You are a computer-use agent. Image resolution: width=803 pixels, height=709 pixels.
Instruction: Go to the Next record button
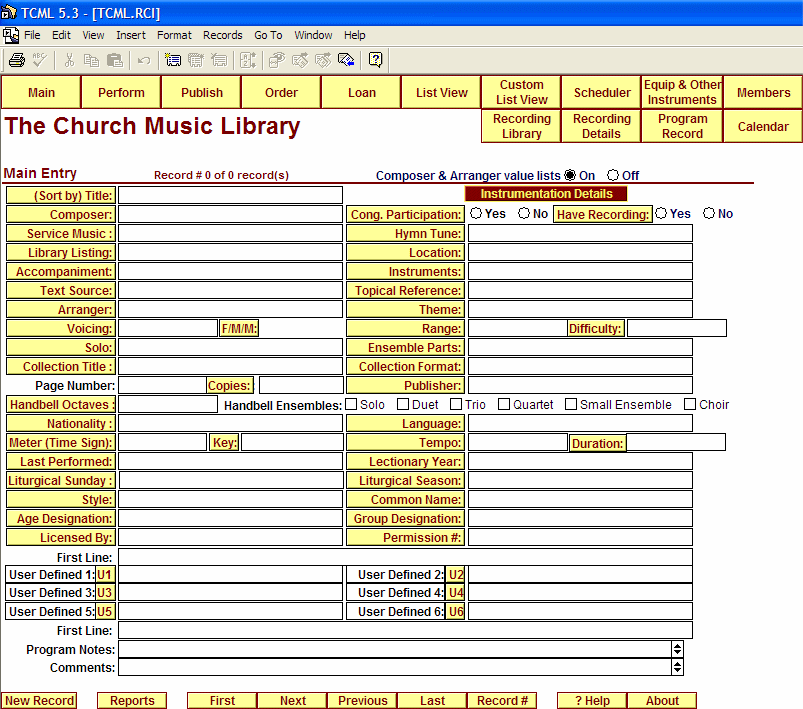292,700
